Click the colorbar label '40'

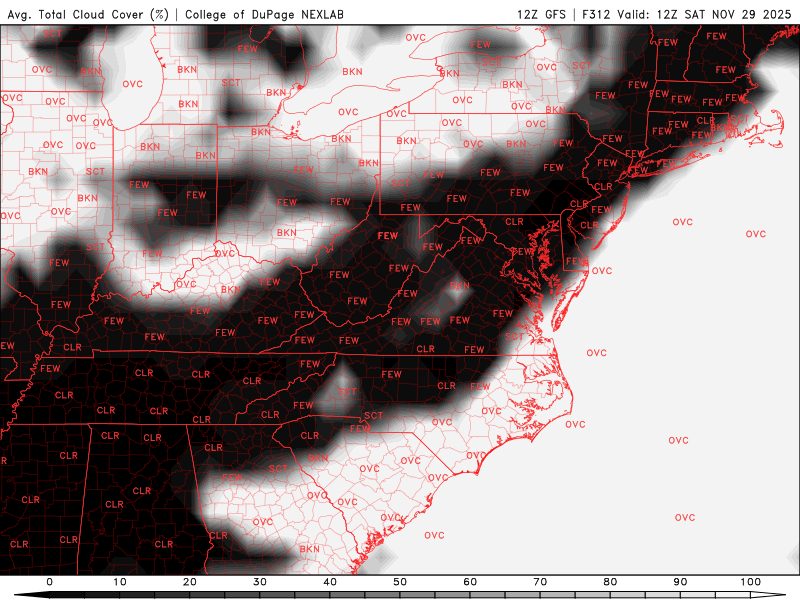[x=330, y=582]
